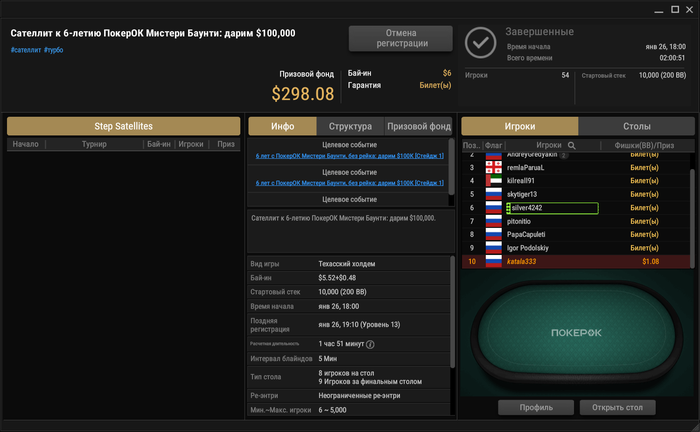Open the first Целевое событие tournament link

350,156
